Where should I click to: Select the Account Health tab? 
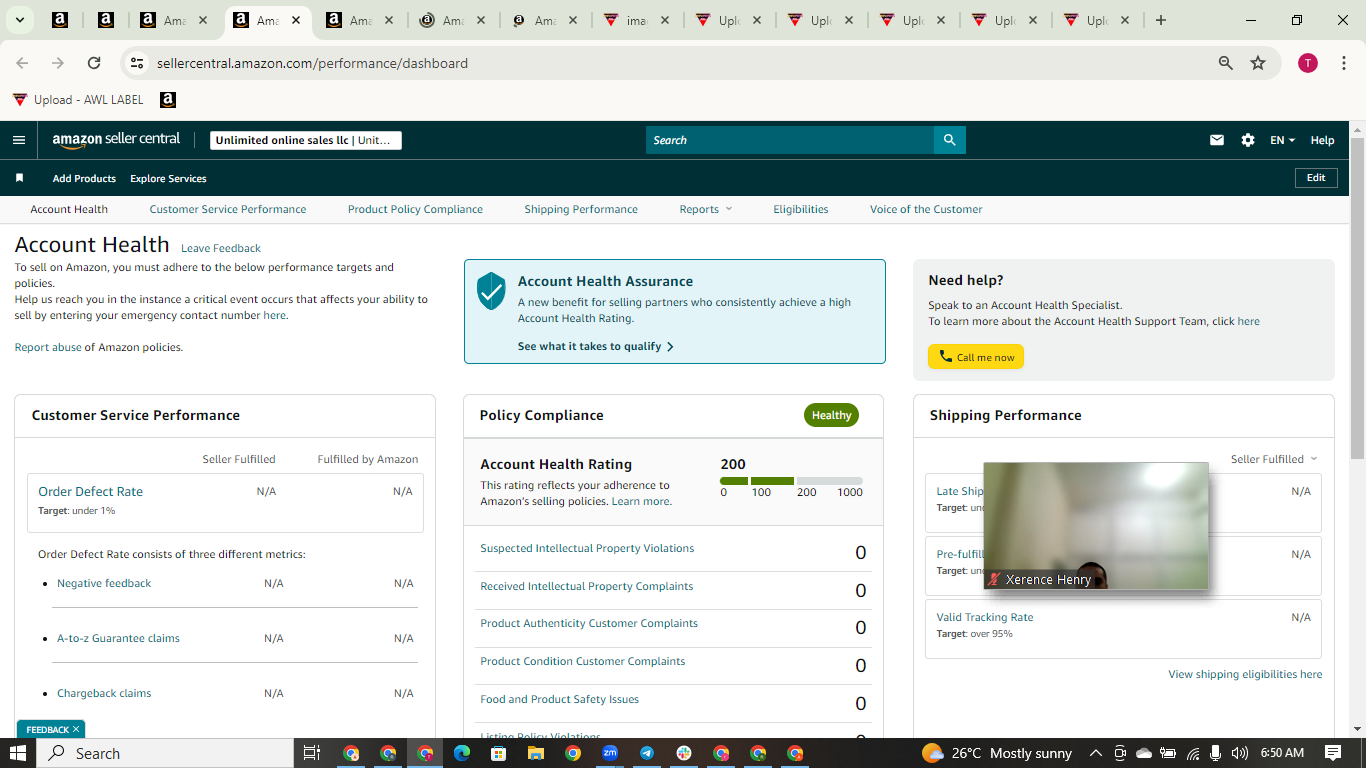(69, 209)
